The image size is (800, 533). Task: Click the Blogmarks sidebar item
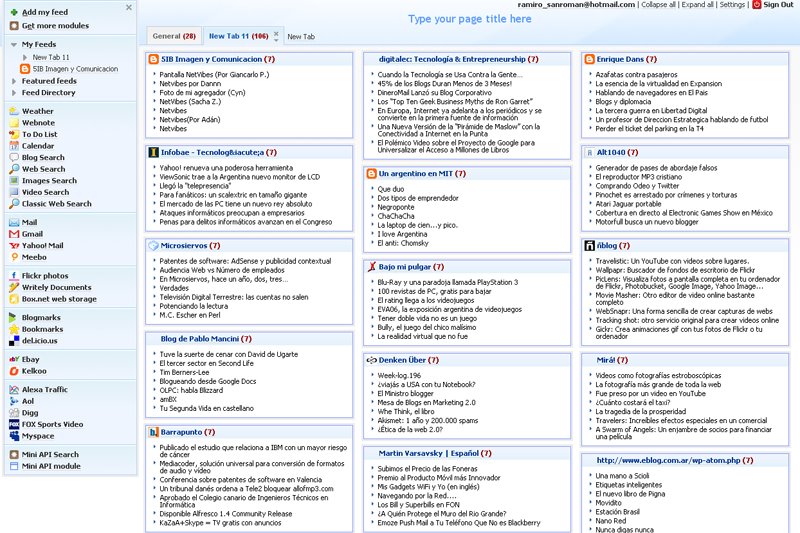pos(41,317)
